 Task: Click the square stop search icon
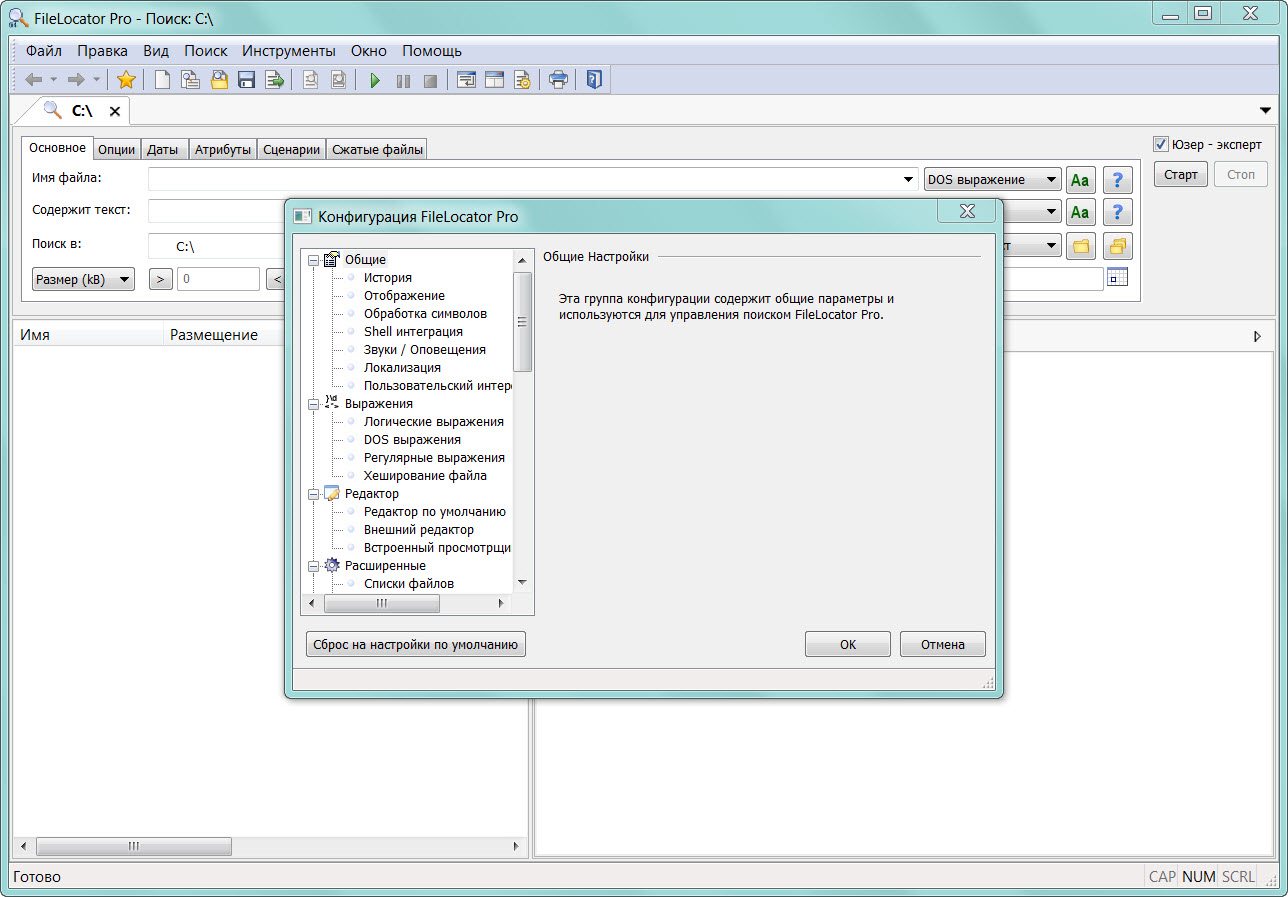click(430, 80)
